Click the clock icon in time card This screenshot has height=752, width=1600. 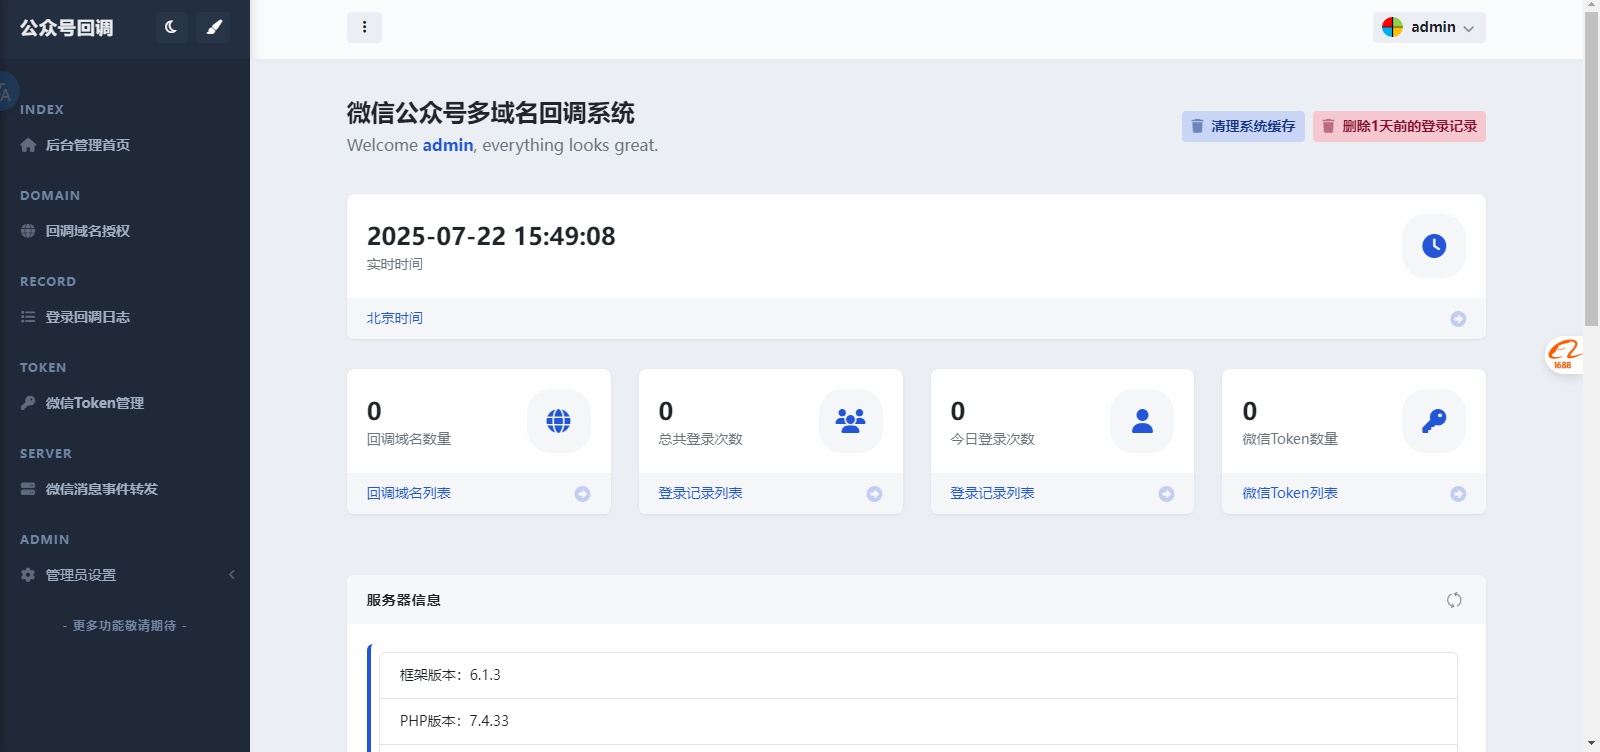coord(1434,246)
